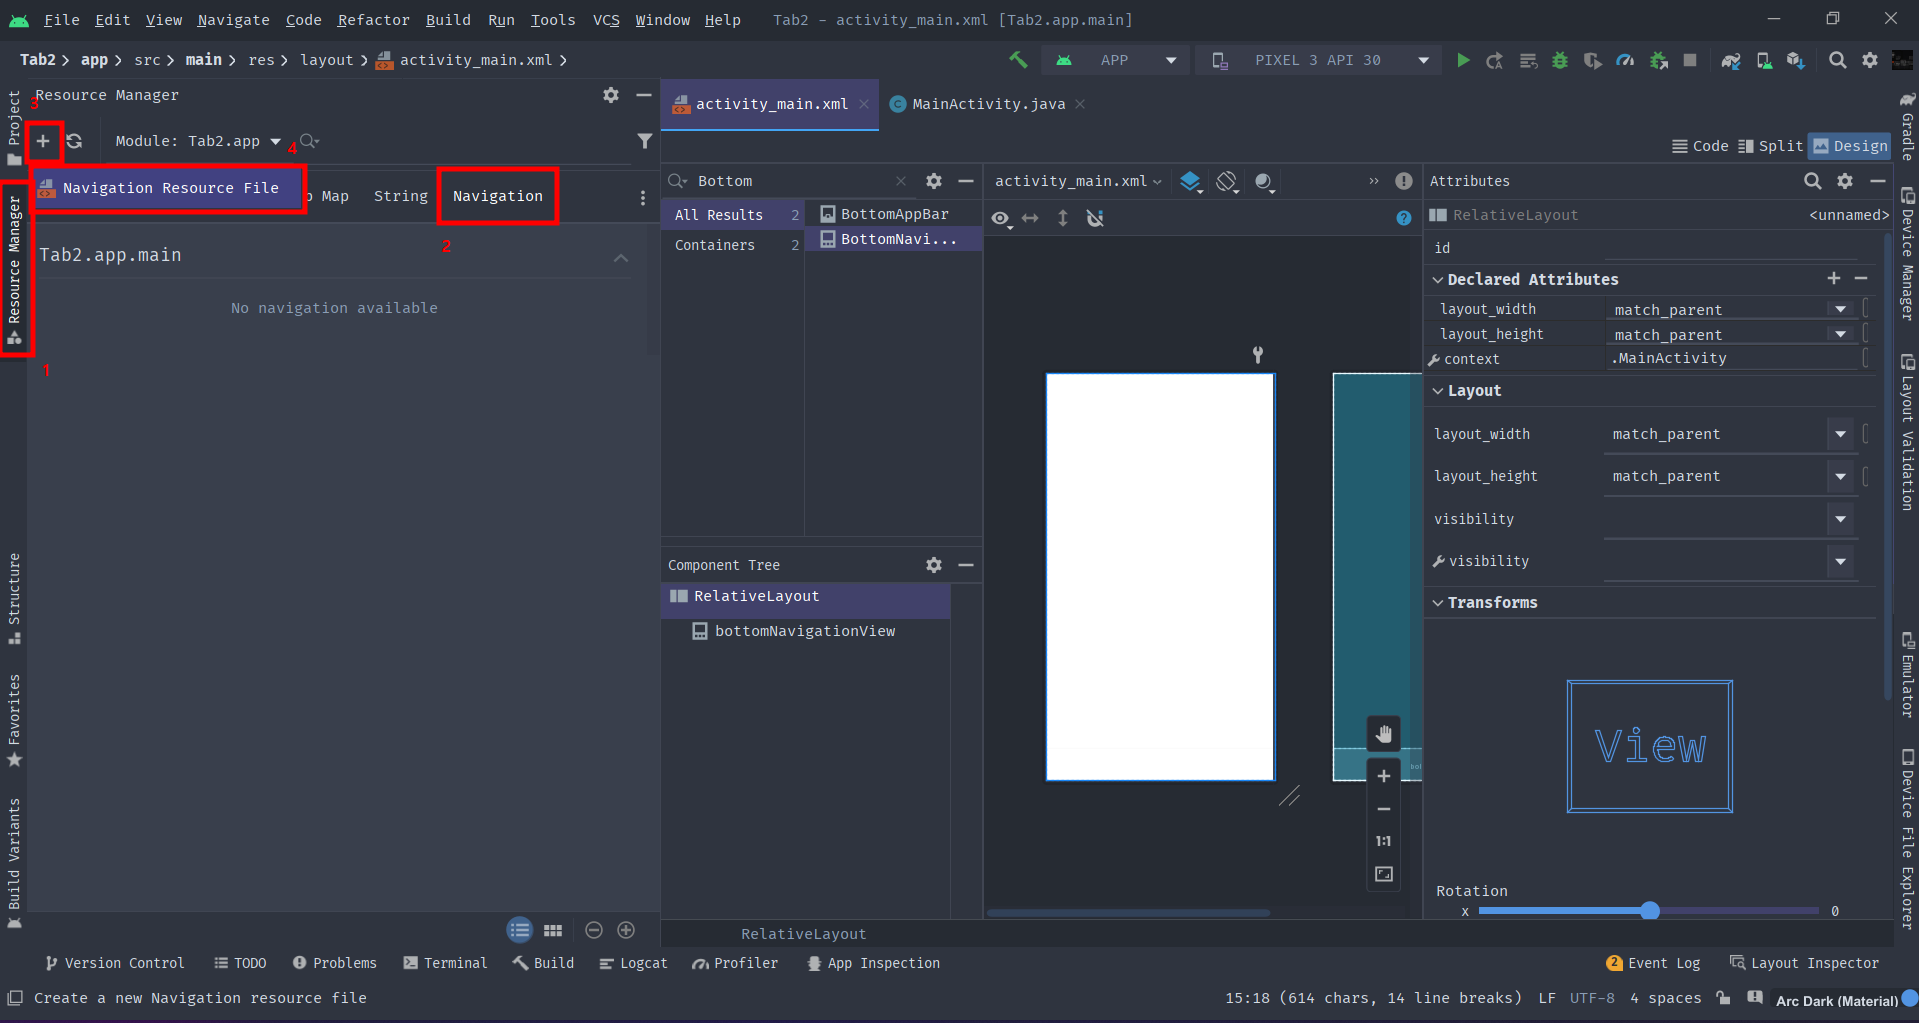
Task: Open the Search Everywhere magnifier icon
Action: [1837, 60]
